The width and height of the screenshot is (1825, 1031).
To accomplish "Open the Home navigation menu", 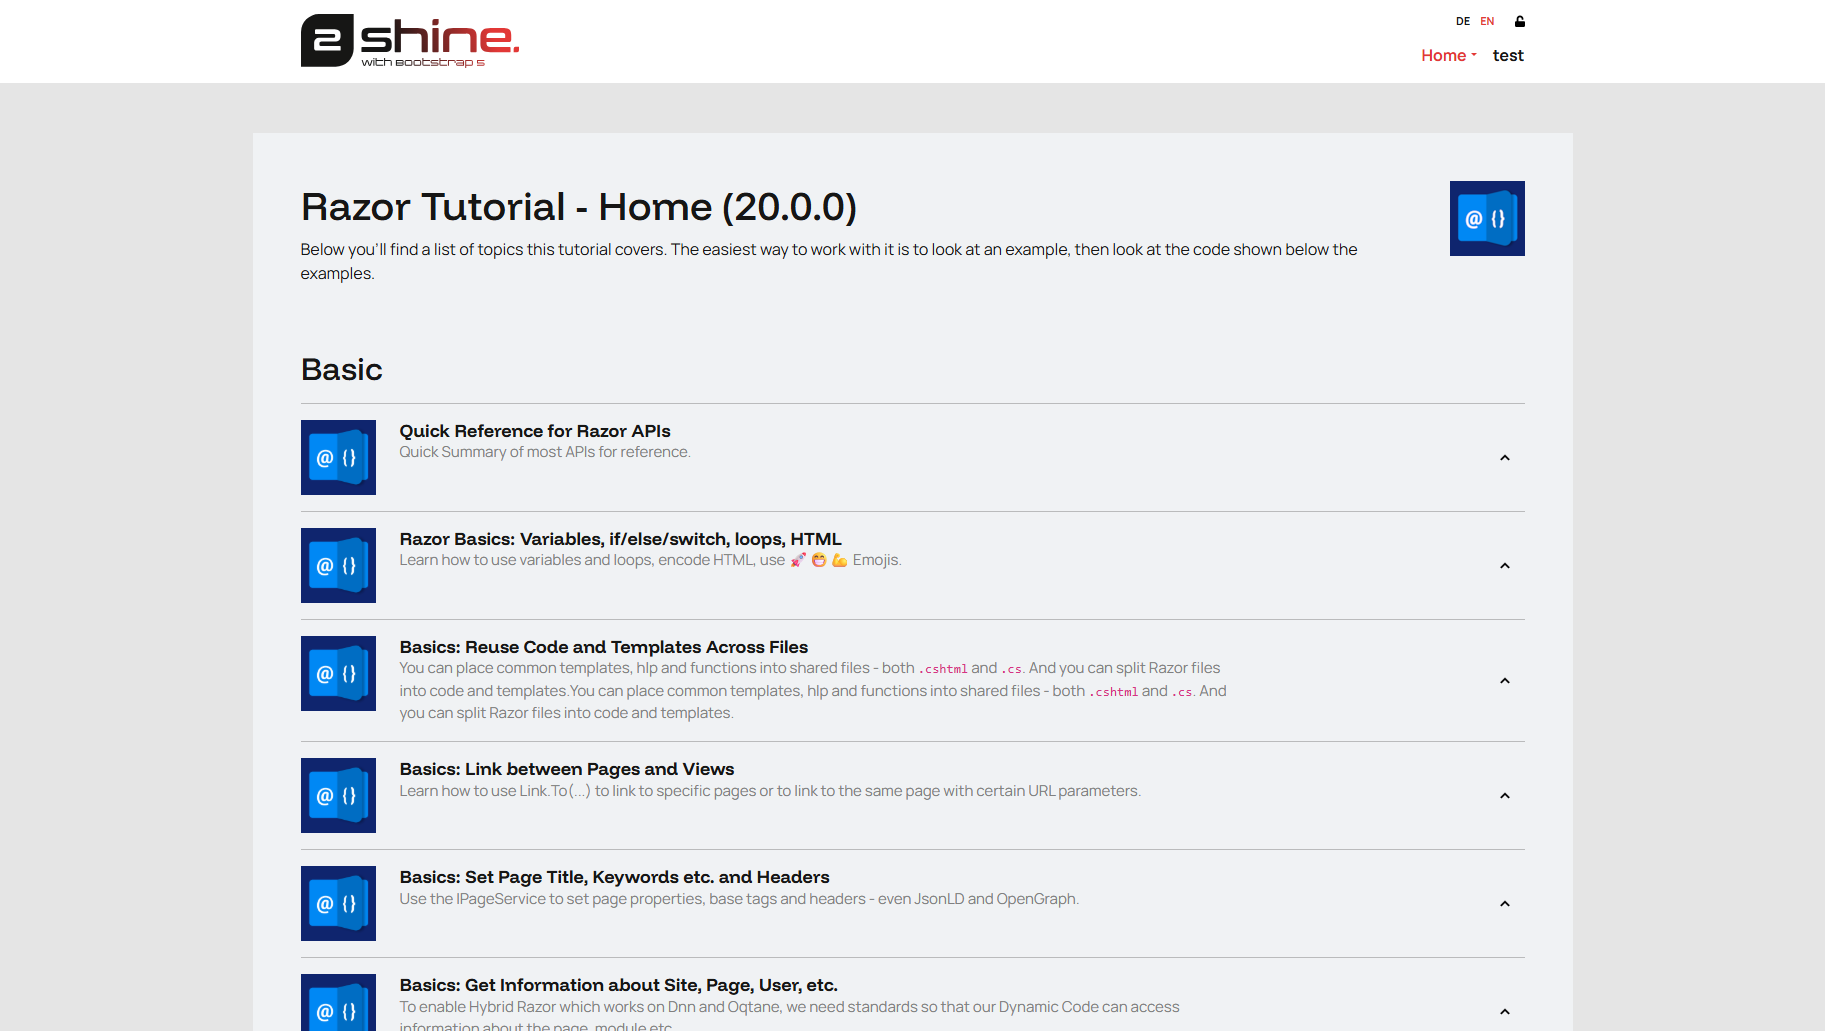I will click(x=1448, y=56).
